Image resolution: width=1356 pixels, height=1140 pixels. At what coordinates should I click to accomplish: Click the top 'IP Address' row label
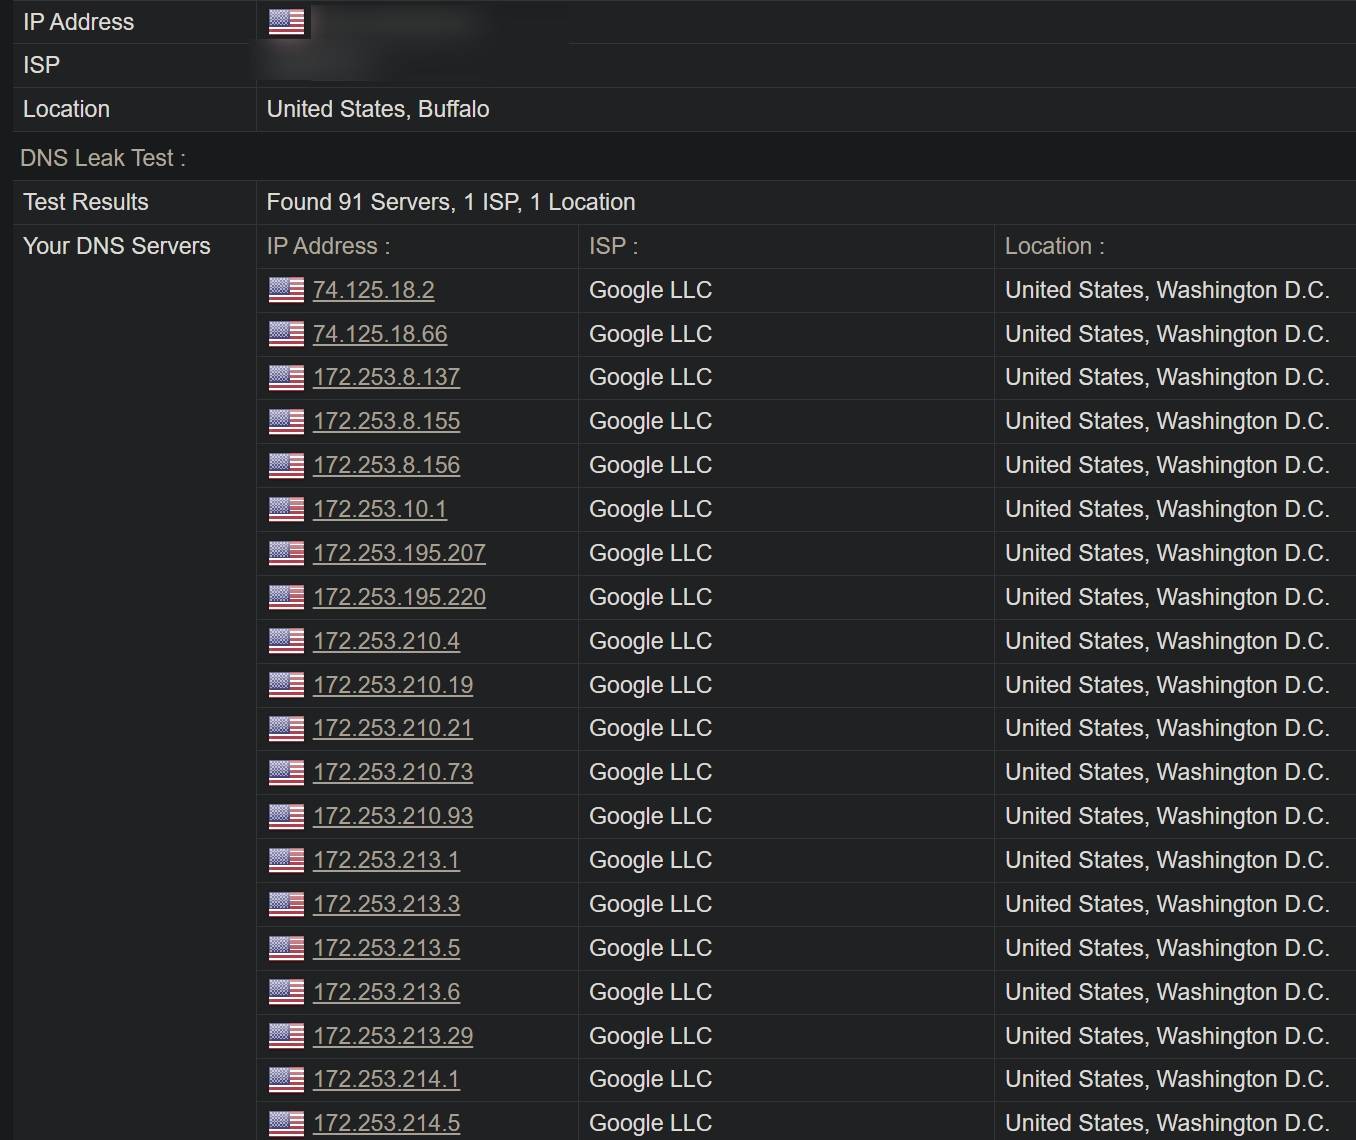click(79, 22)
